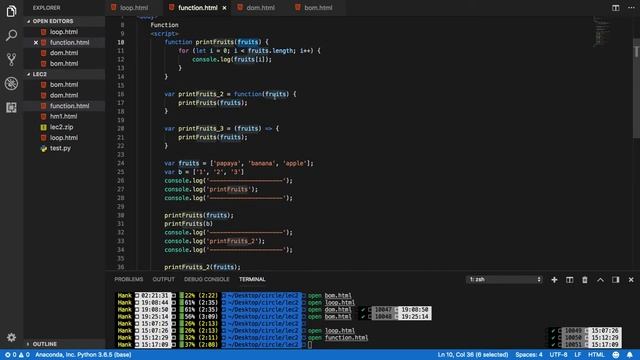This screenshot has width=640, height=360.
Task: Split the terminal pane
Action: (x=569, y=280)
